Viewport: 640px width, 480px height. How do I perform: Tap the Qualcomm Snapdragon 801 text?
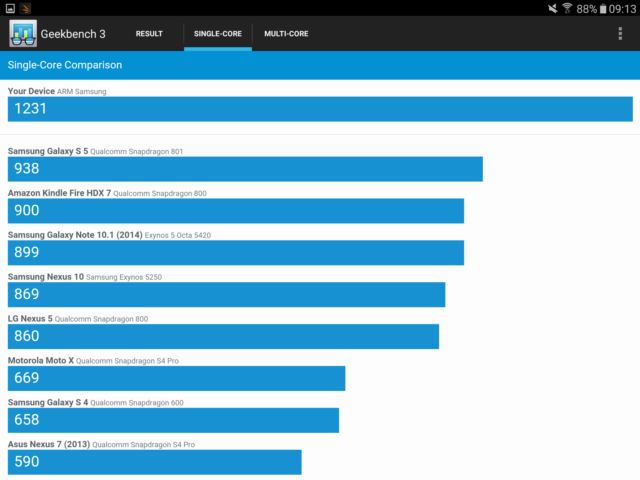point(137,151)
